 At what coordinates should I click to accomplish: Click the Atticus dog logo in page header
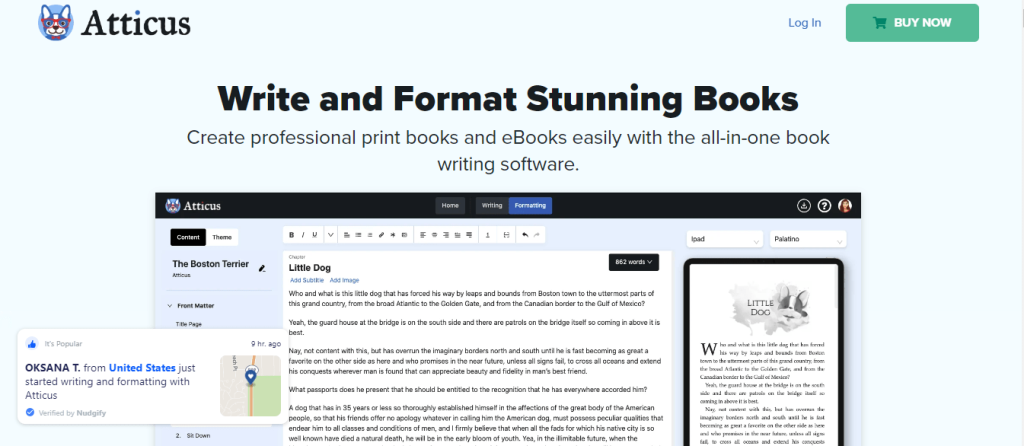56,23
